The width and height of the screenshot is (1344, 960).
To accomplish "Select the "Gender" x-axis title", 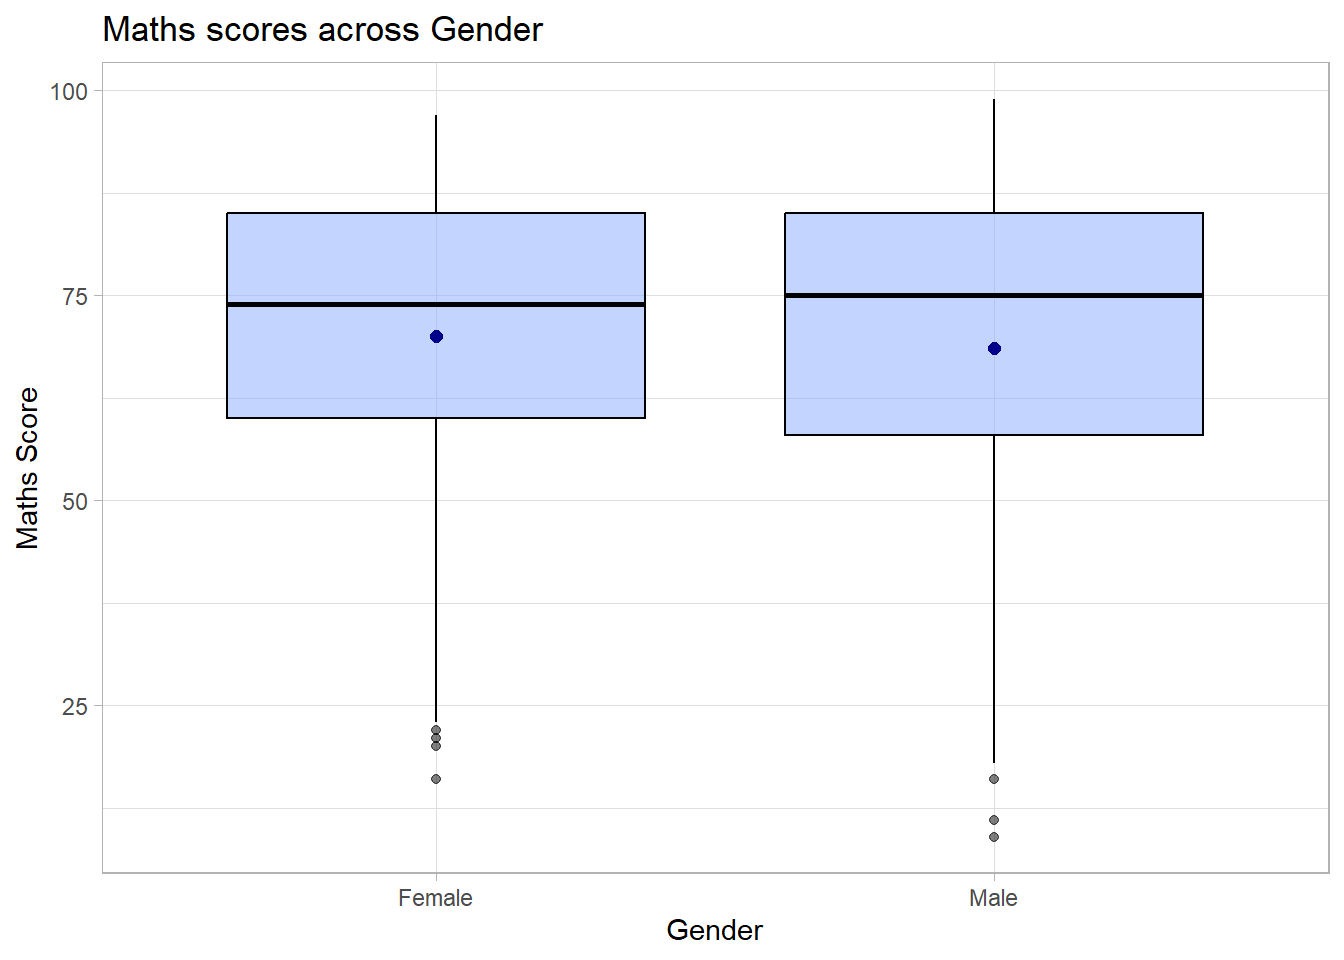I will coord(714,930).
